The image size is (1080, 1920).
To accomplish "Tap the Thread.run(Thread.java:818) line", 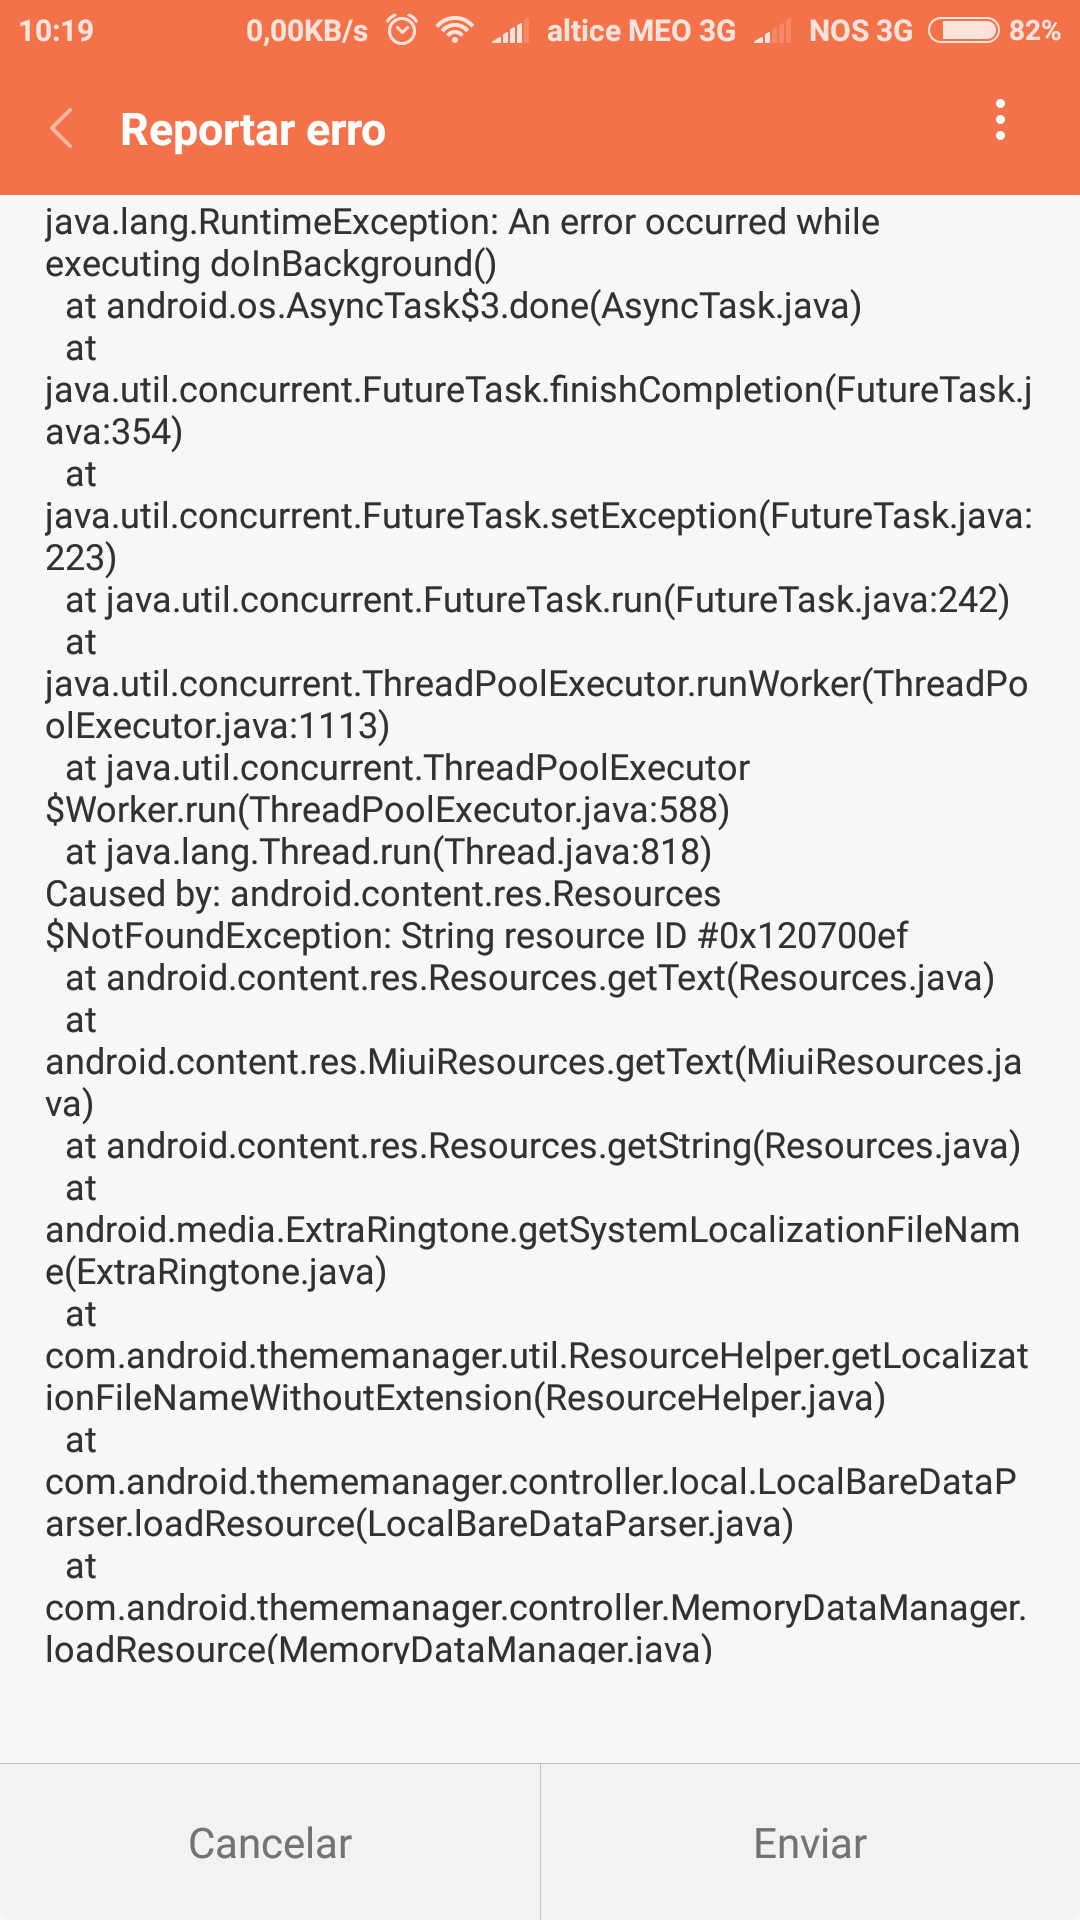I will pyautogui.click(x=388, y=852).
